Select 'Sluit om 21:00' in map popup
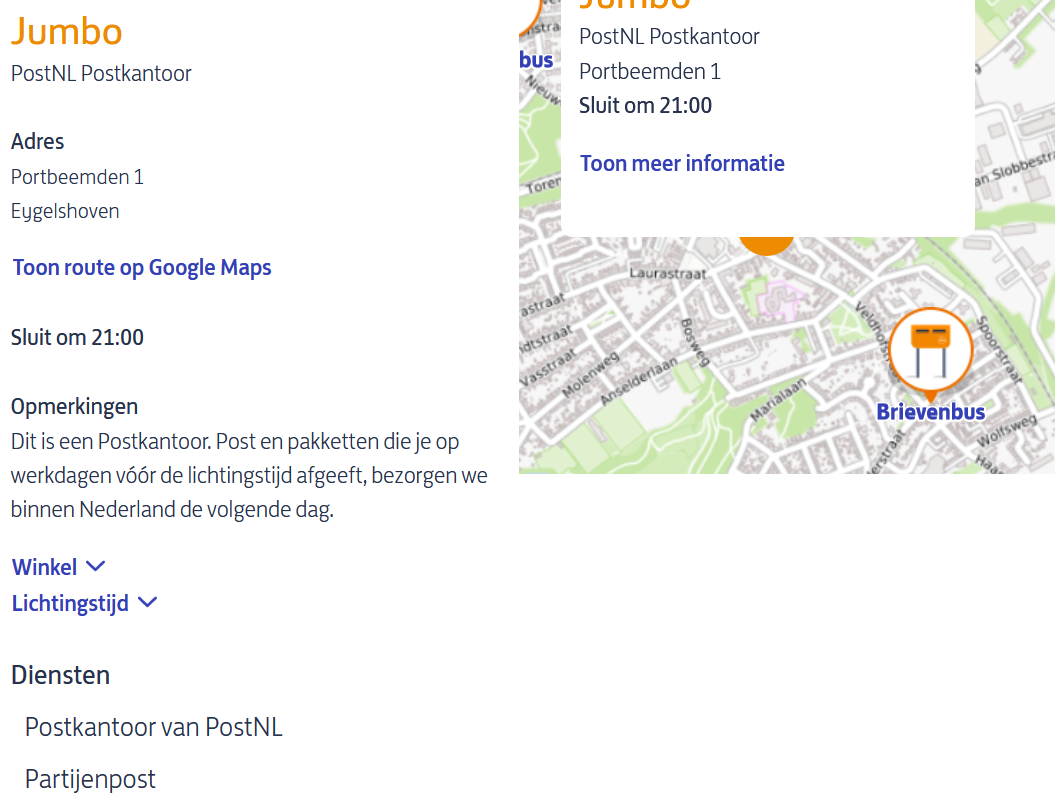Viewport: 1055px width, 803px height. tap(645, 106)
